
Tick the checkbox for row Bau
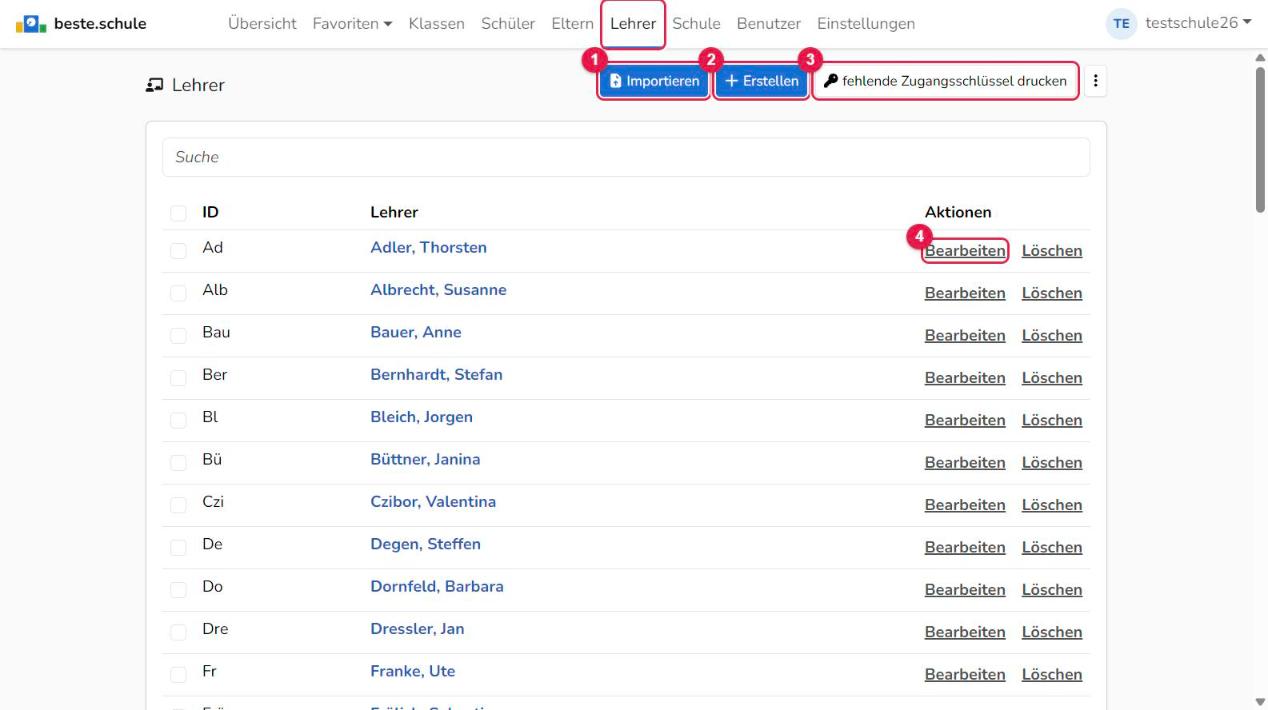coord(178,336)
